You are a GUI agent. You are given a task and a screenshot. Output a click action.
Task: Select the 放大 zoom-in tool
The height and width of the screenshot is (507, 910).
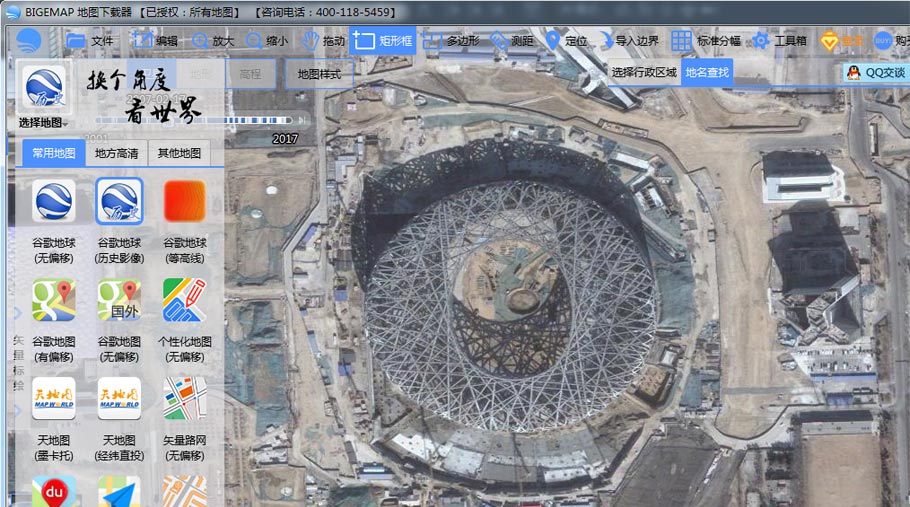click(x=213, y=41)
